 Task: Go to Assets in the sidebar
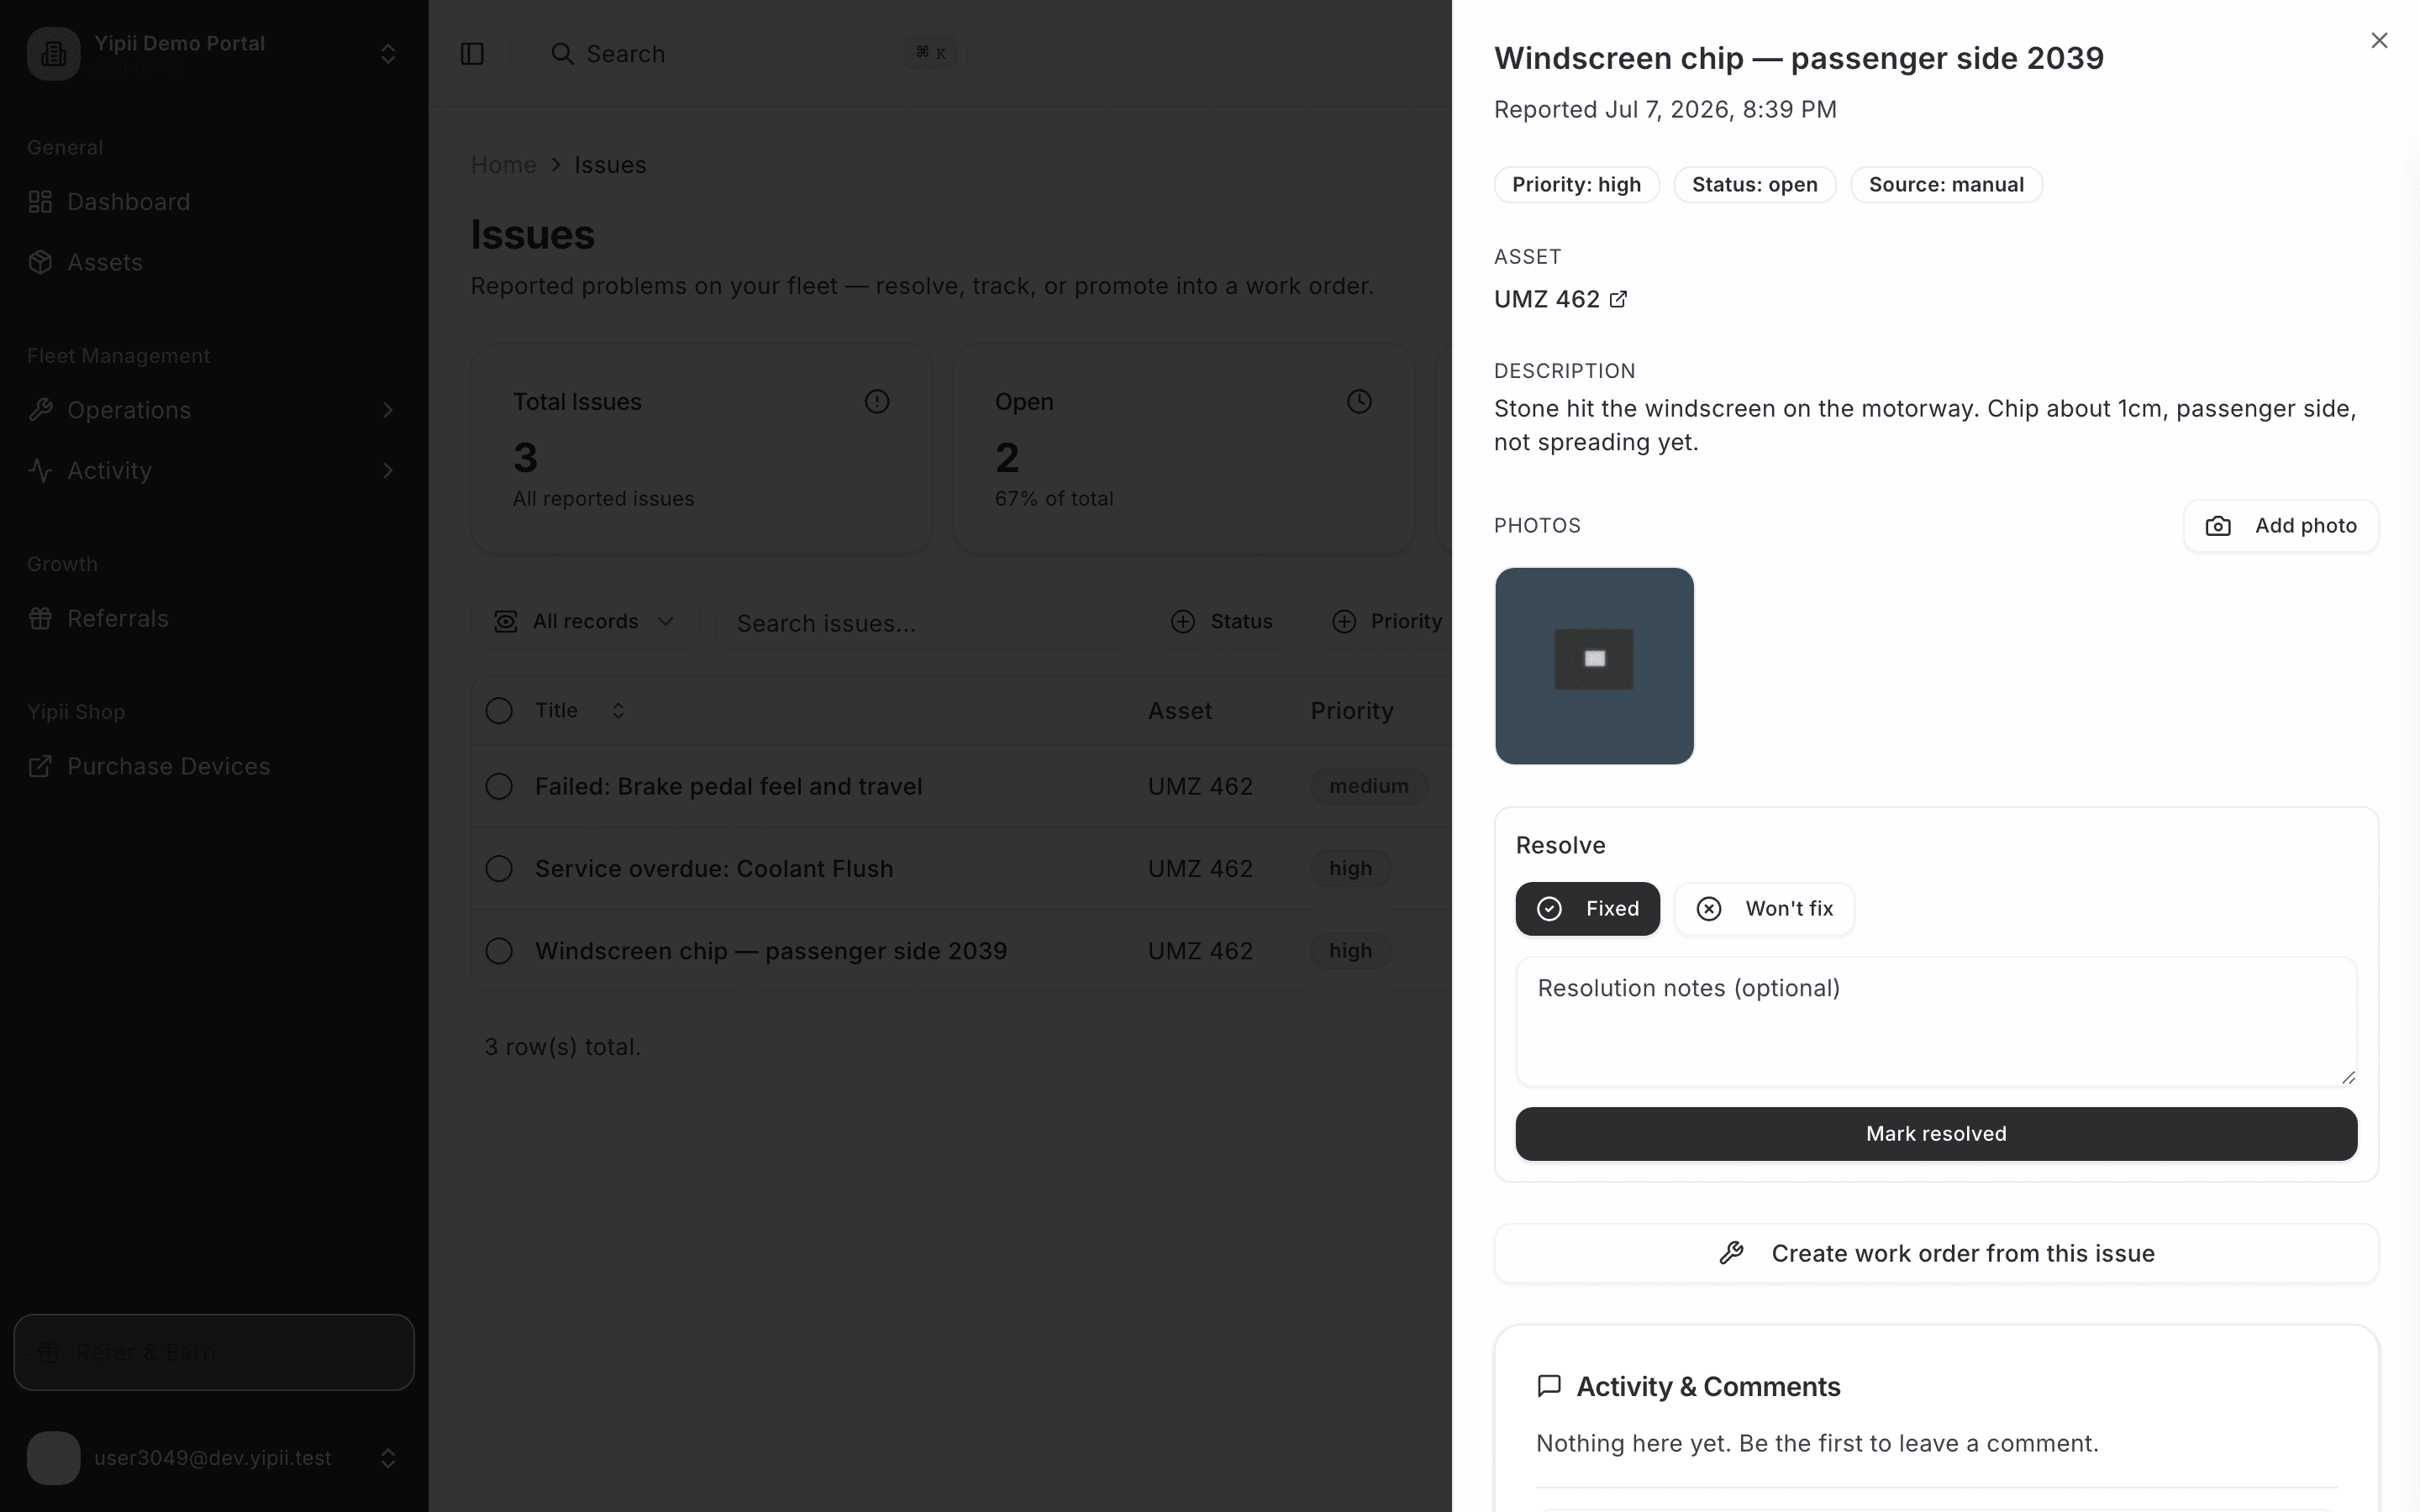click(104, 262)
